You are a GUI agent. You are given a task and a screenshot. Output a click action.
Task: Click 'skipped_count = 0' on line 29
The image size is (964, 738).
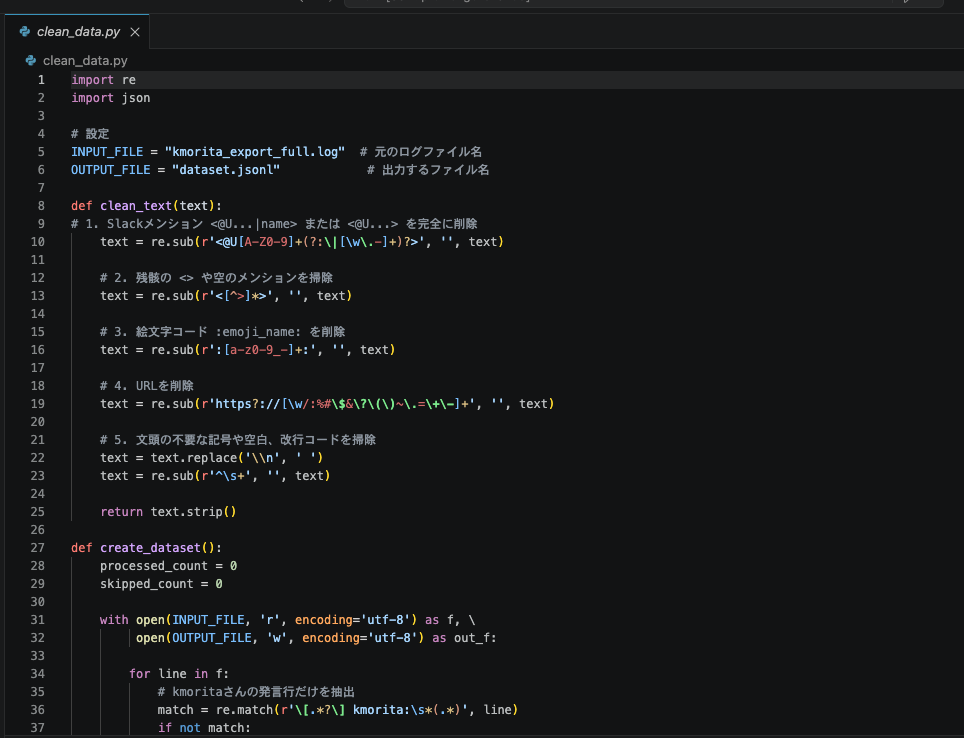161,584
